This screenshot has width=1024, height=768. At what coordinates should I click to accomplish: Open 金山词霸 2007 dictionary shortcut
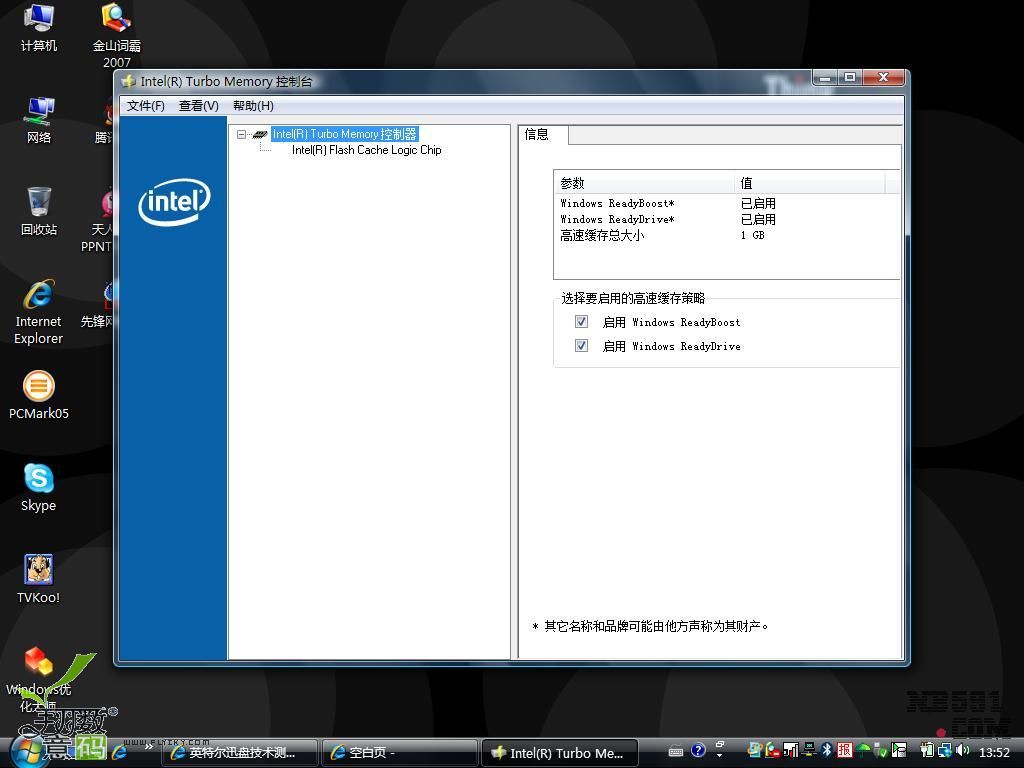(x=116, y=19)
